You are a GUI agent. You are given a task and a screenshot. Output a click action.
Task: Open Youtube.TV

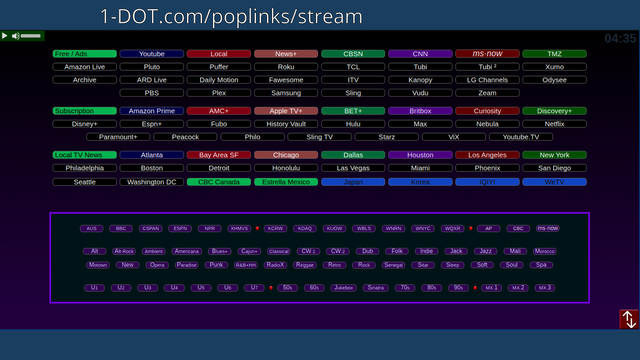pos(521,137)
